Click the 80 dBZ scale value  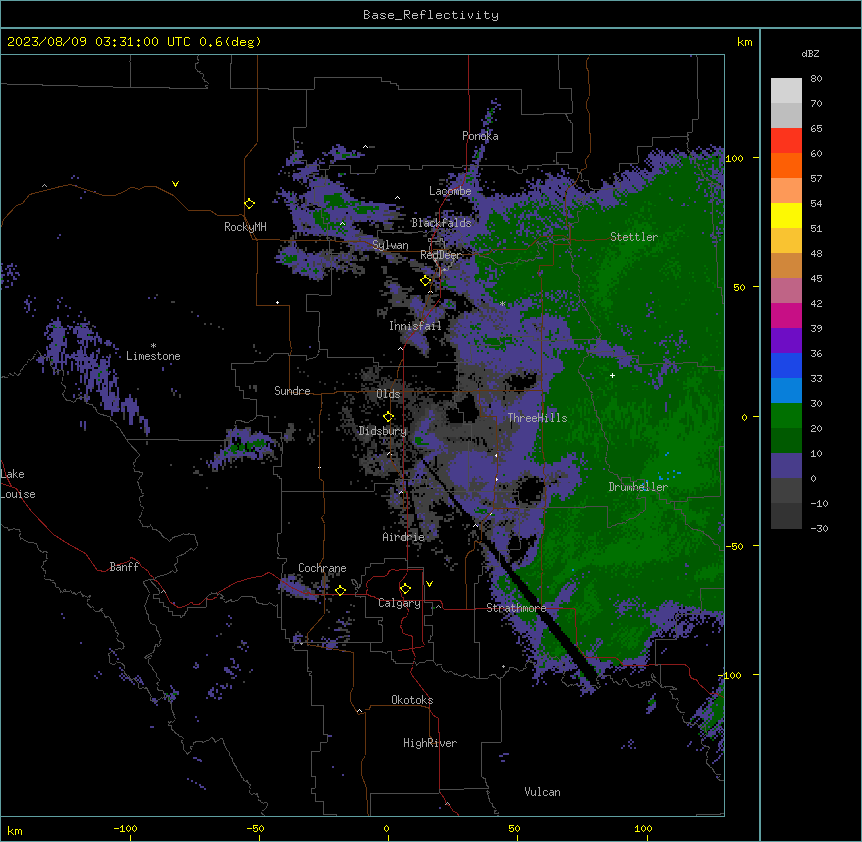[x=816, y=79]
